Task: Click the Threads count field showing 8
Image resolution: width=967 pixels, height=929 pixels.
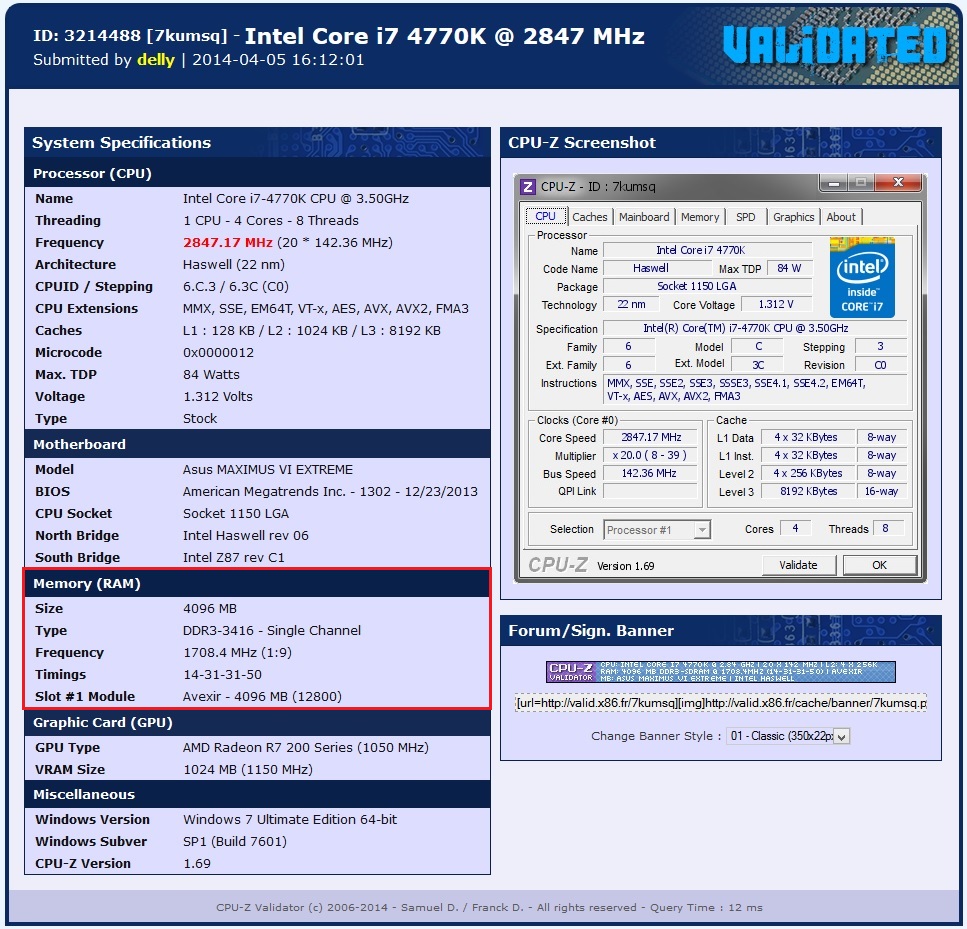Action: pyautogui.click(x=889, y=529)
